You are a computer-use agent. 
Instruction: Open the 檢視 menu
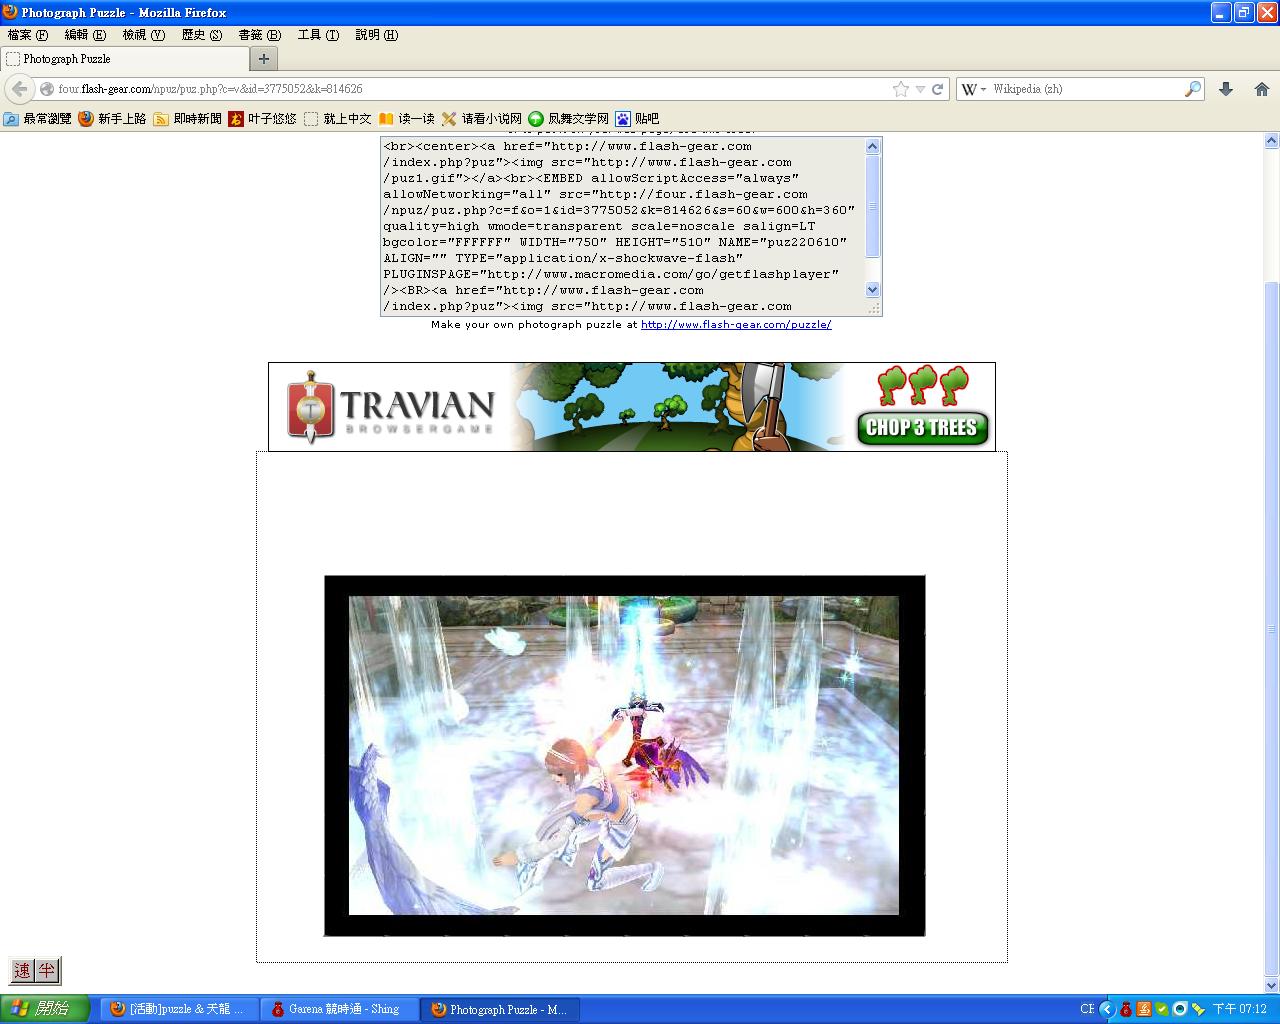143,35
